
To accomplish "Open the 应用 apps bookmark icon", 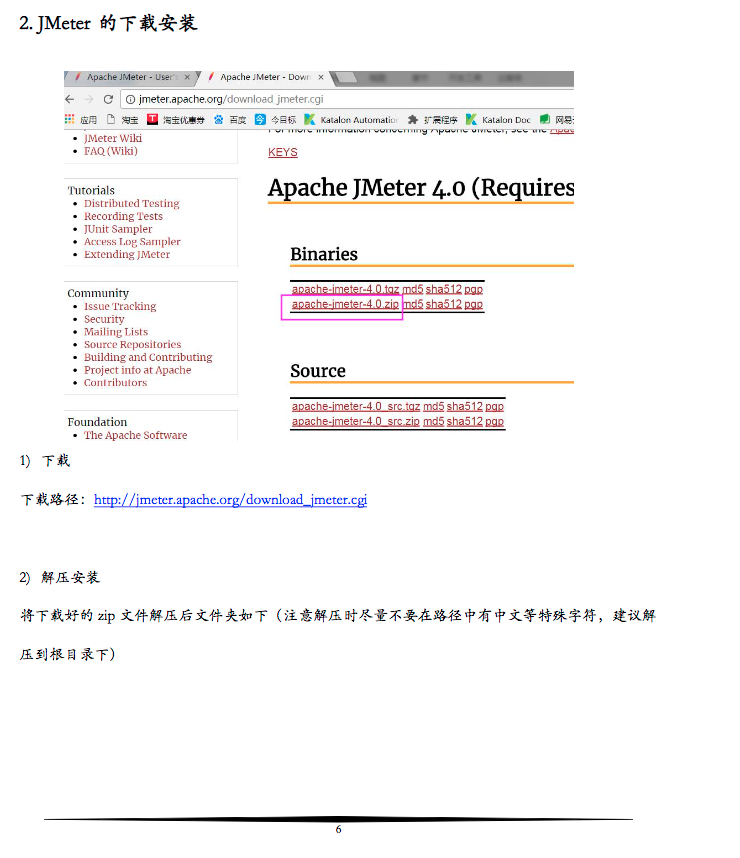I will [x=70, y=119].
